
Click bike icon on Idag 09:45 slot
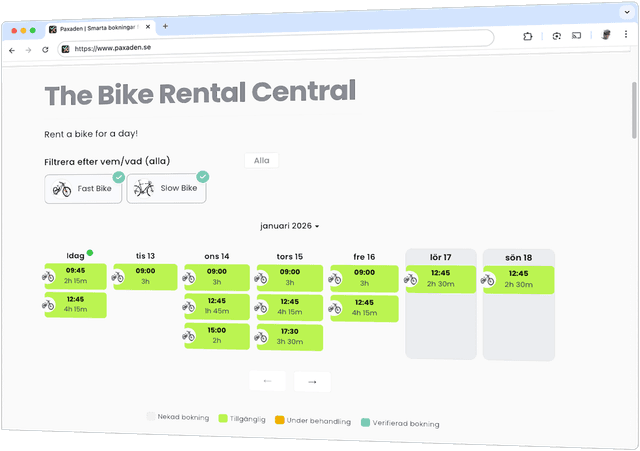48,277
